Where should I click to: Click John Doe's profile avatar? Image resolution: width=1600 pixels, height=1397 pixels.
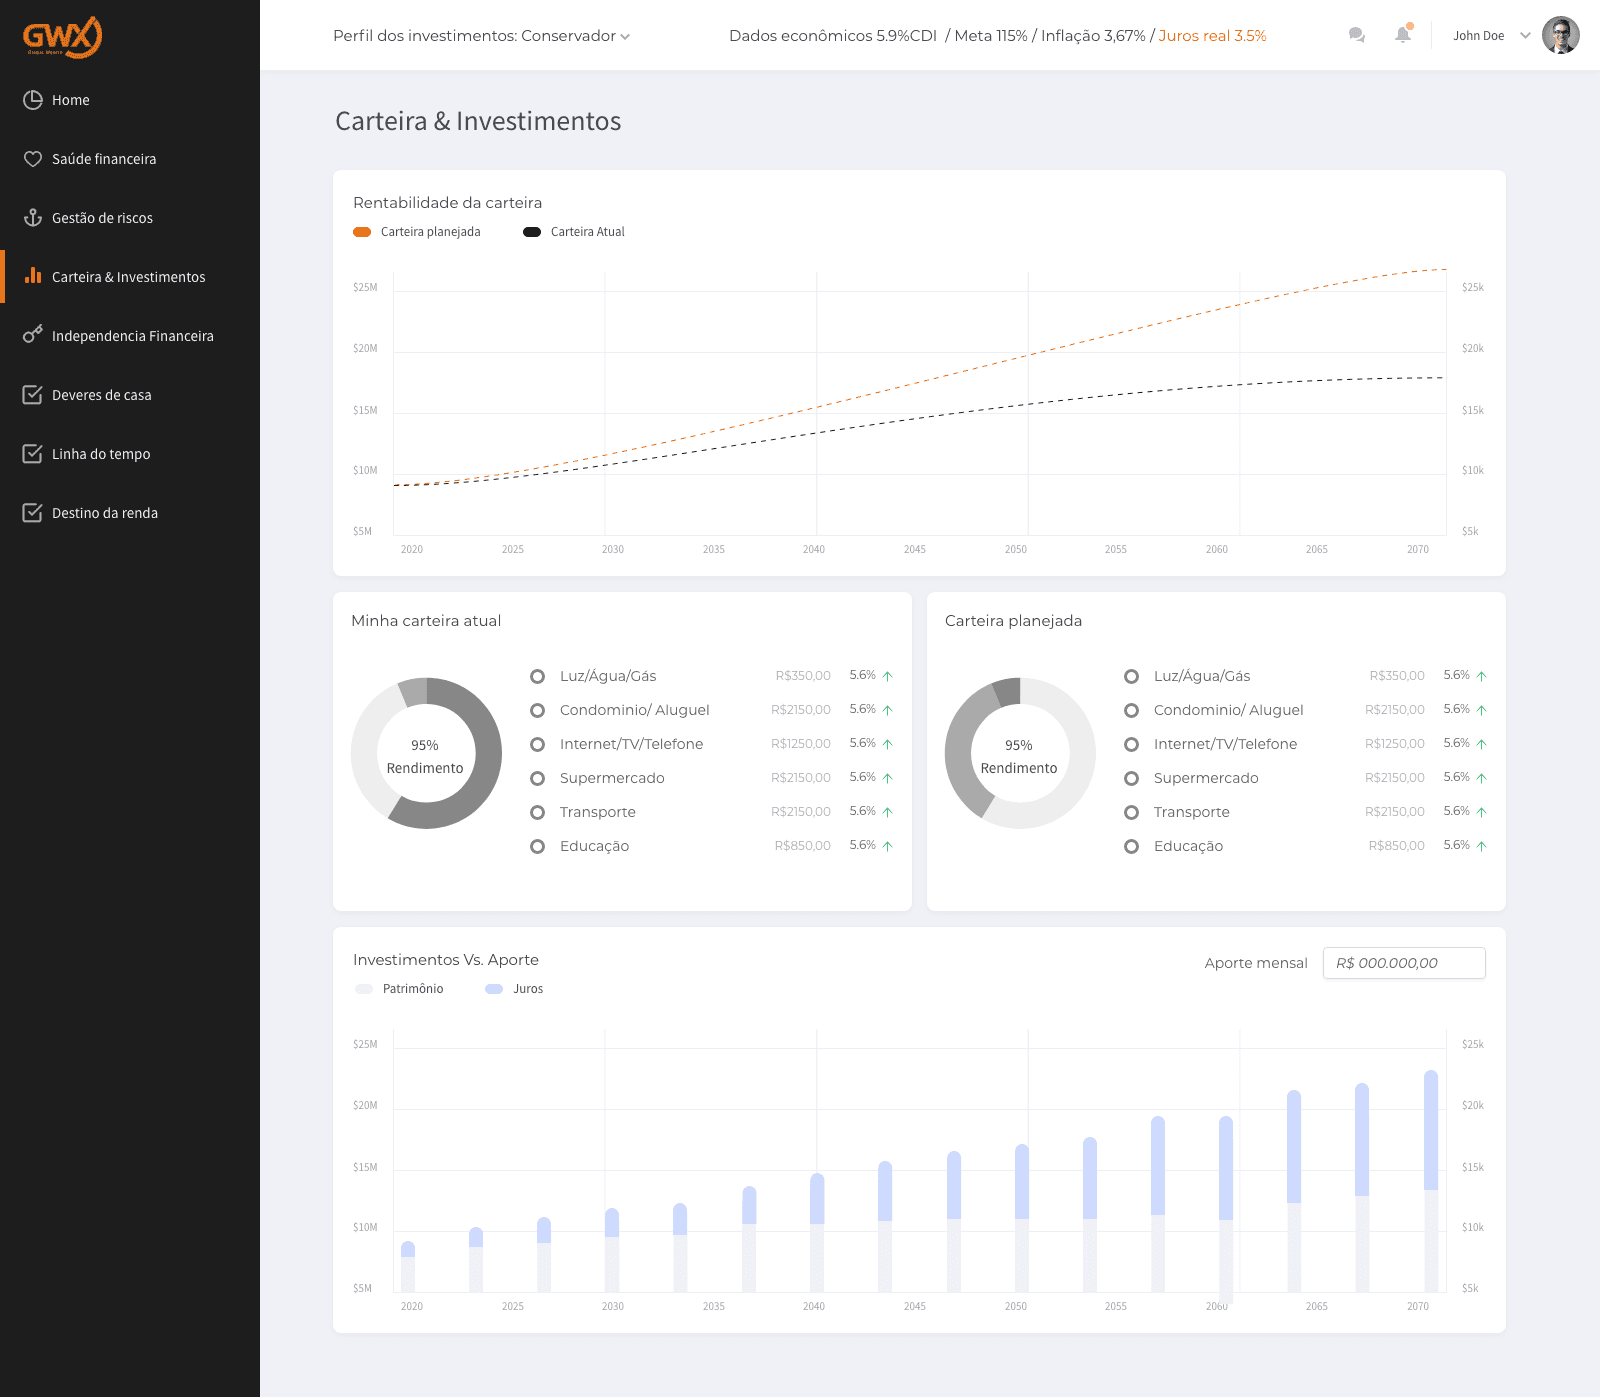click(1561, 35)
